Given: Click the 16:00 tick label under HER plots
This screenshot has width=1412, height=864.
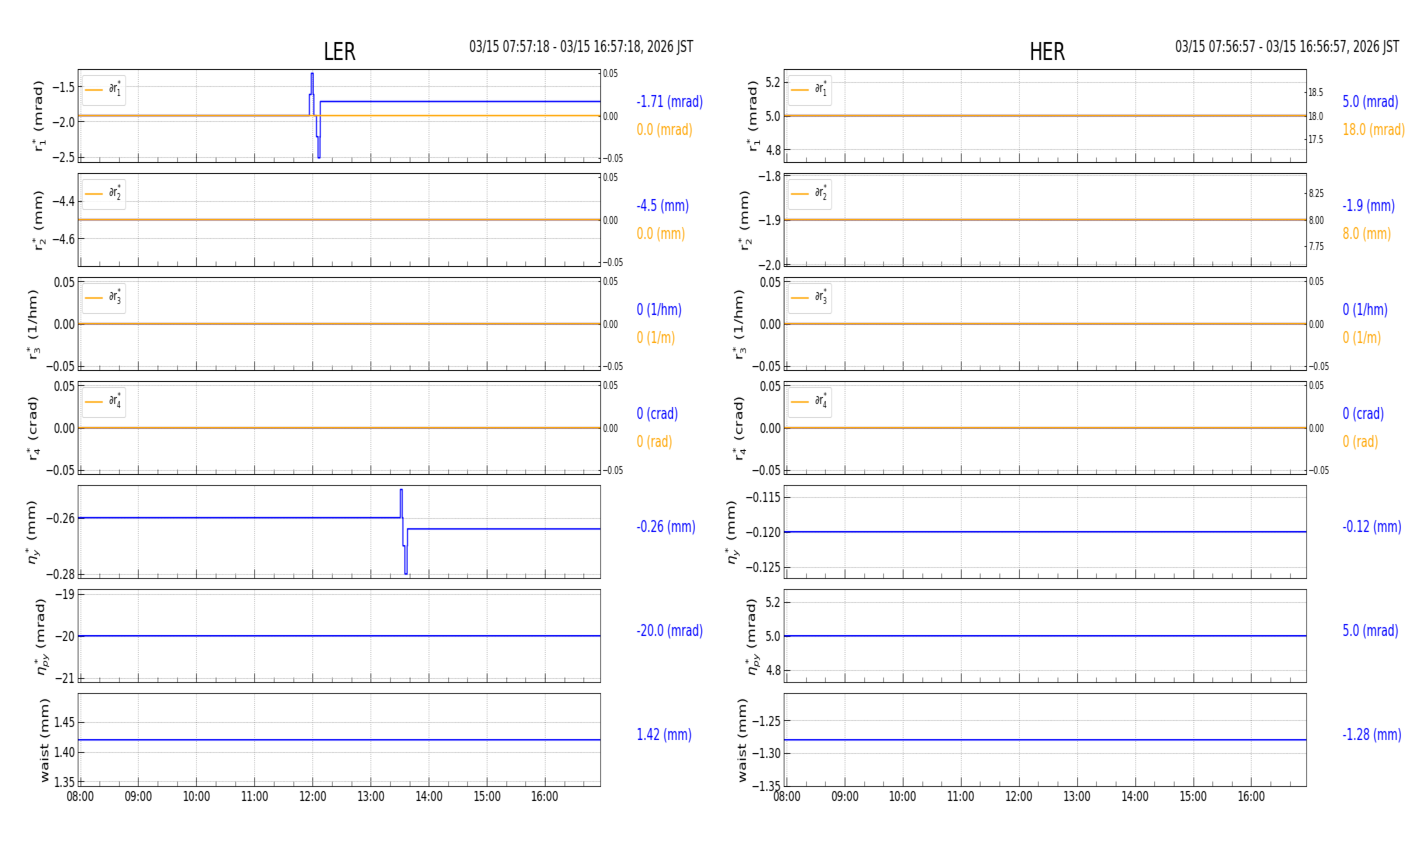Looking at the screenshot, I should coord(1251,797).
